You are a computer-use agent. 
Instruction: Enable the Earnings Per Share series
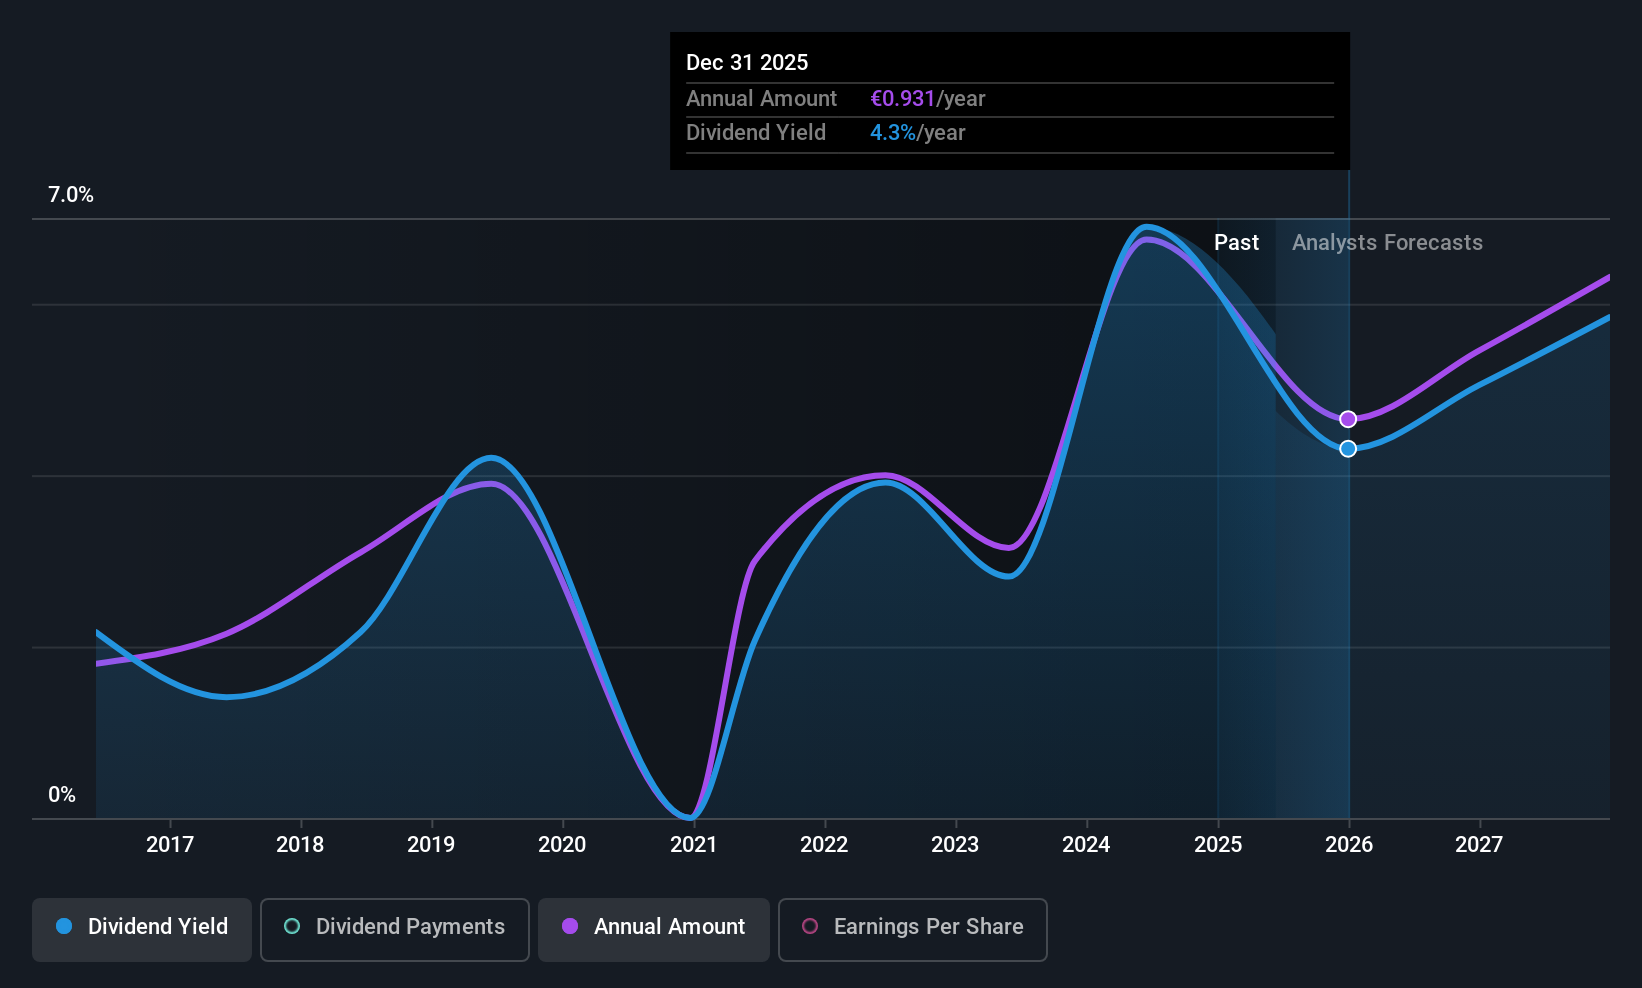913,929
